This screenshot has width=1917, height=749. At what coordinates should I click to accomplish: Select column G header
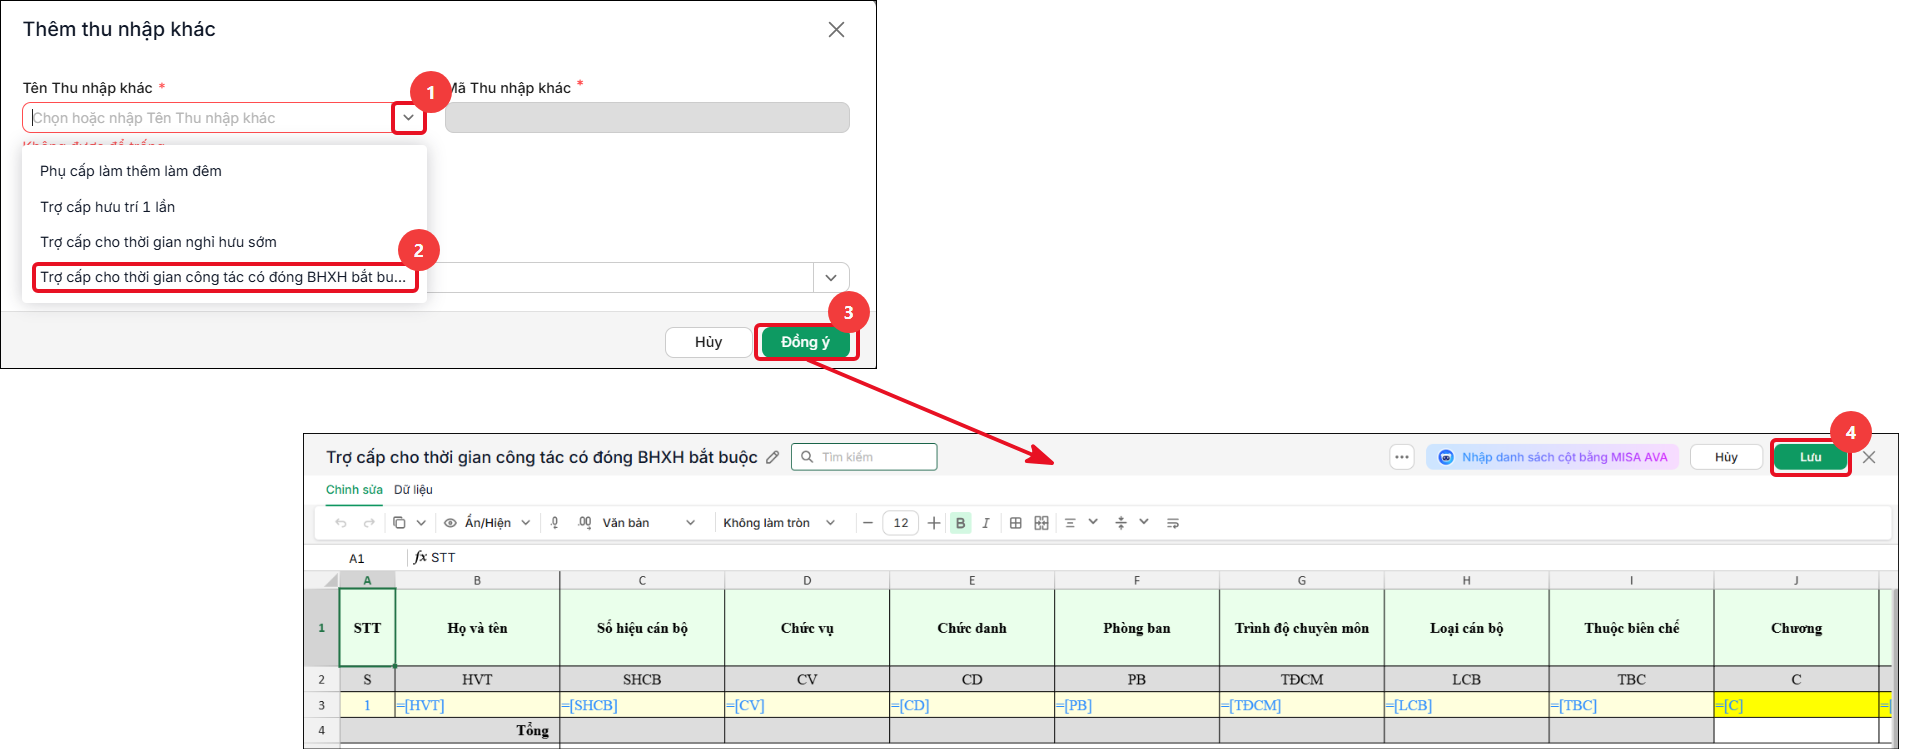(x=1302, y=580)
